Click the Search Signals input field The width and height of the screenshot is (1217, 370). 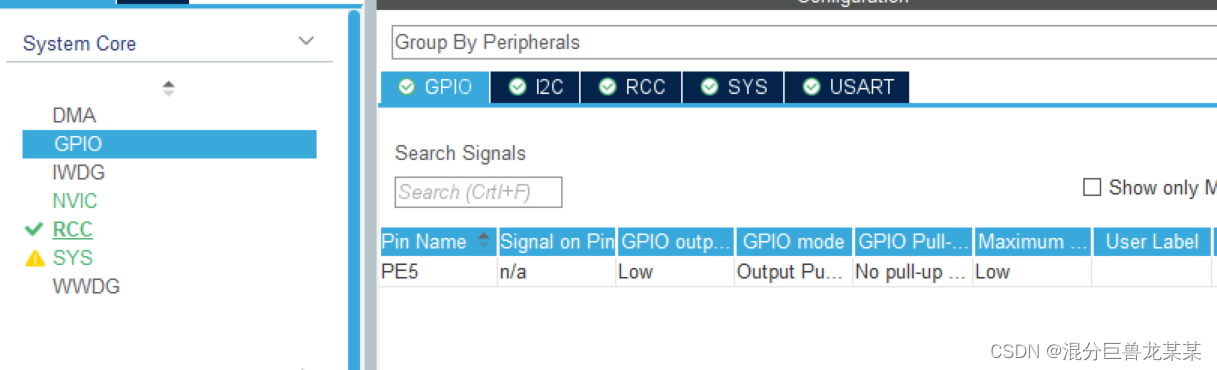tap(478, 192)
